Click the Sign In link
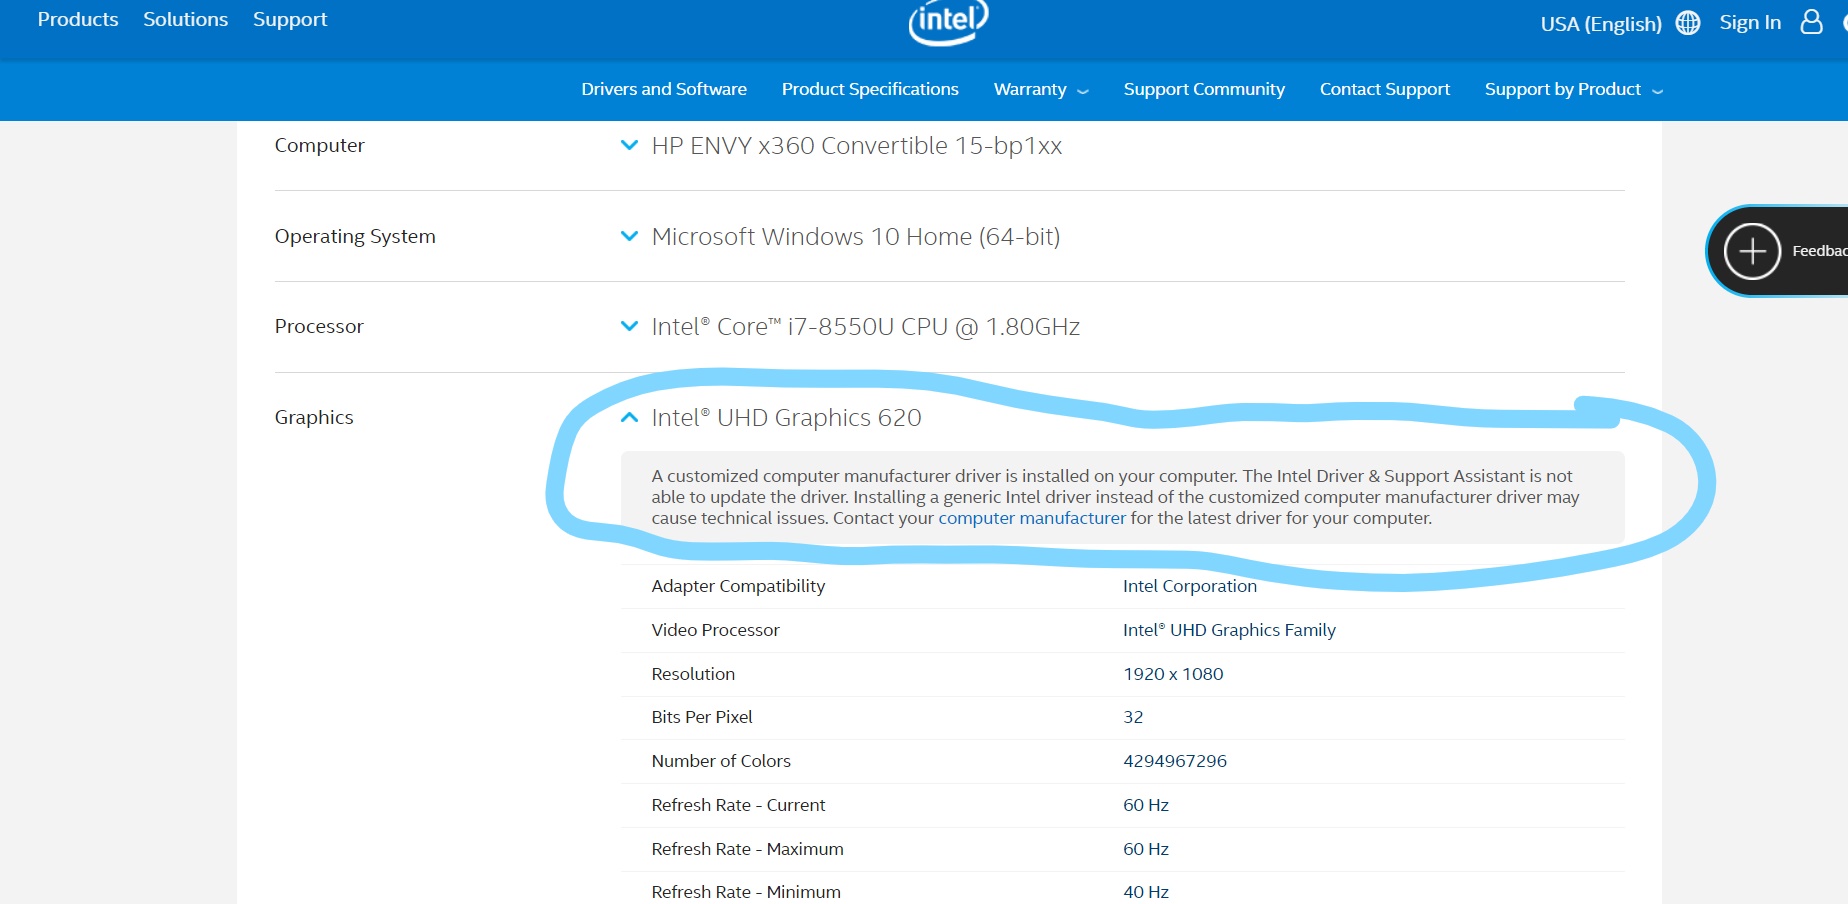This screenshot has width=1848, height=904. pos(1750,22)
